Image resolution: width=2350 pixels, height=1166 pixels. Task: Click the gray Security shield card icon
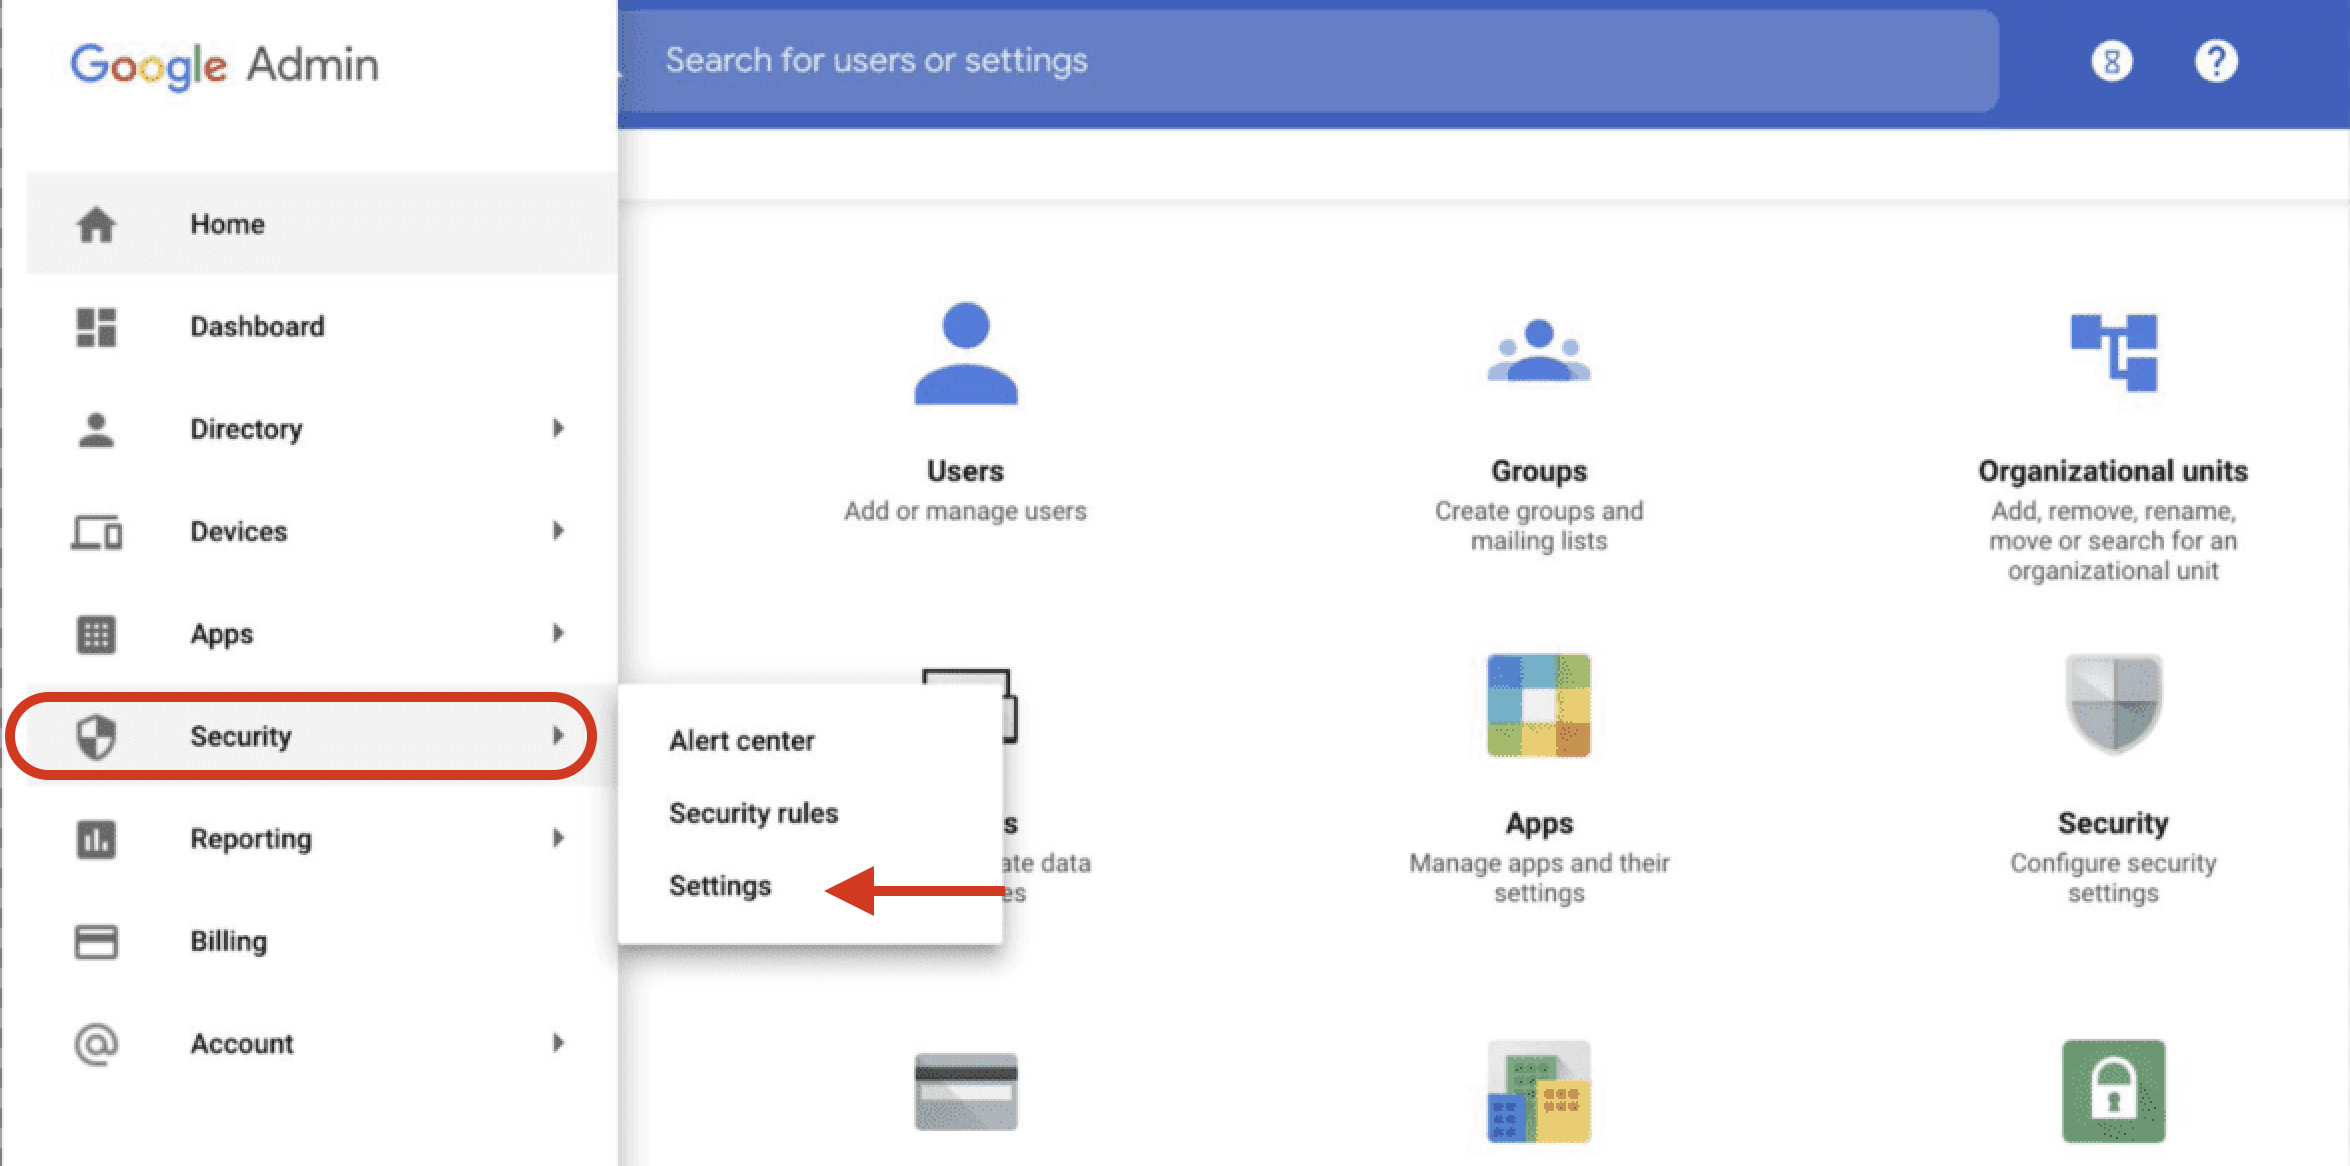2114,703
